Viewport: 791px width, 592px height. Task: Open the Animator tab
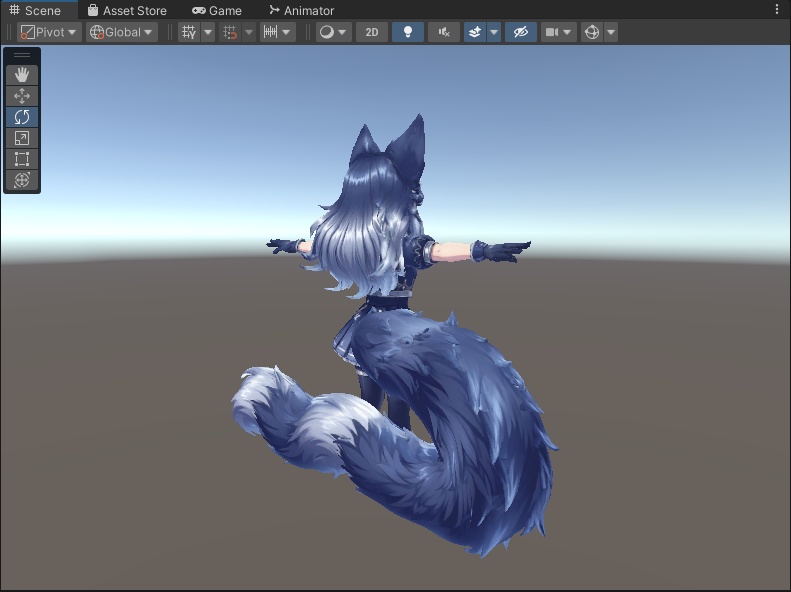tap(302, 10)
